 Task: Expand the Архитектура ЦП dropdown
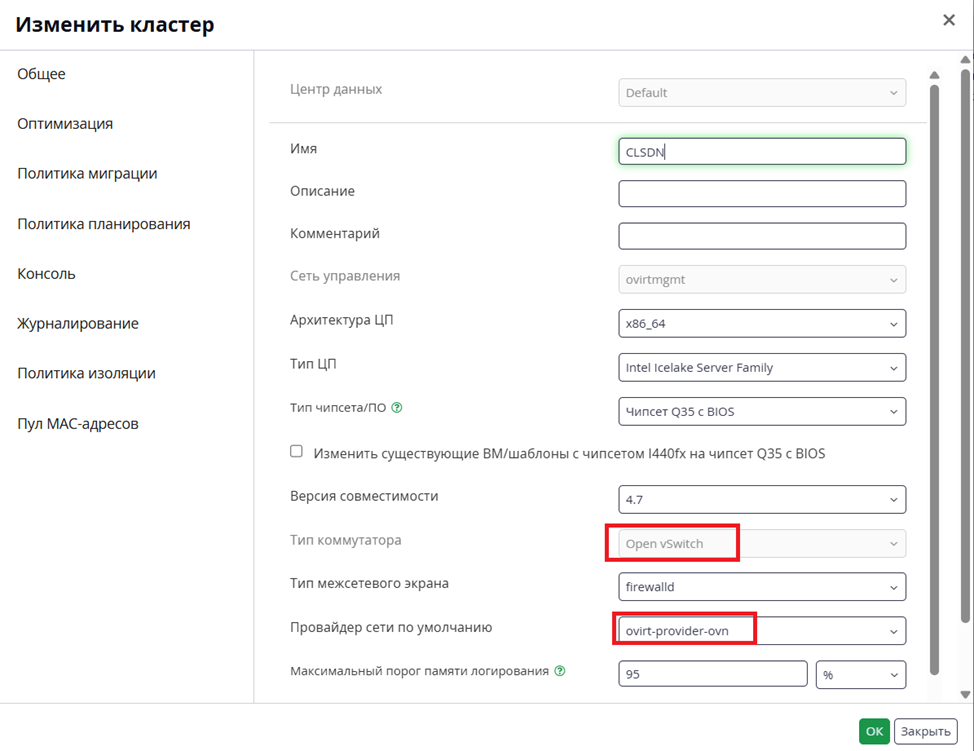point(762,324)
